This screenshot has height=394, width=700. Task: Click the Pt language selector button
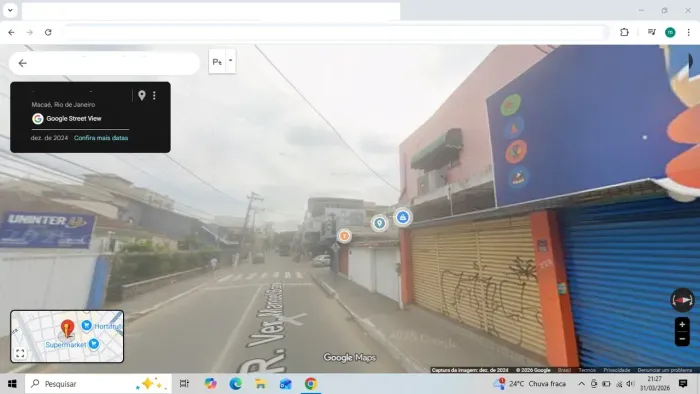[217, 62]
